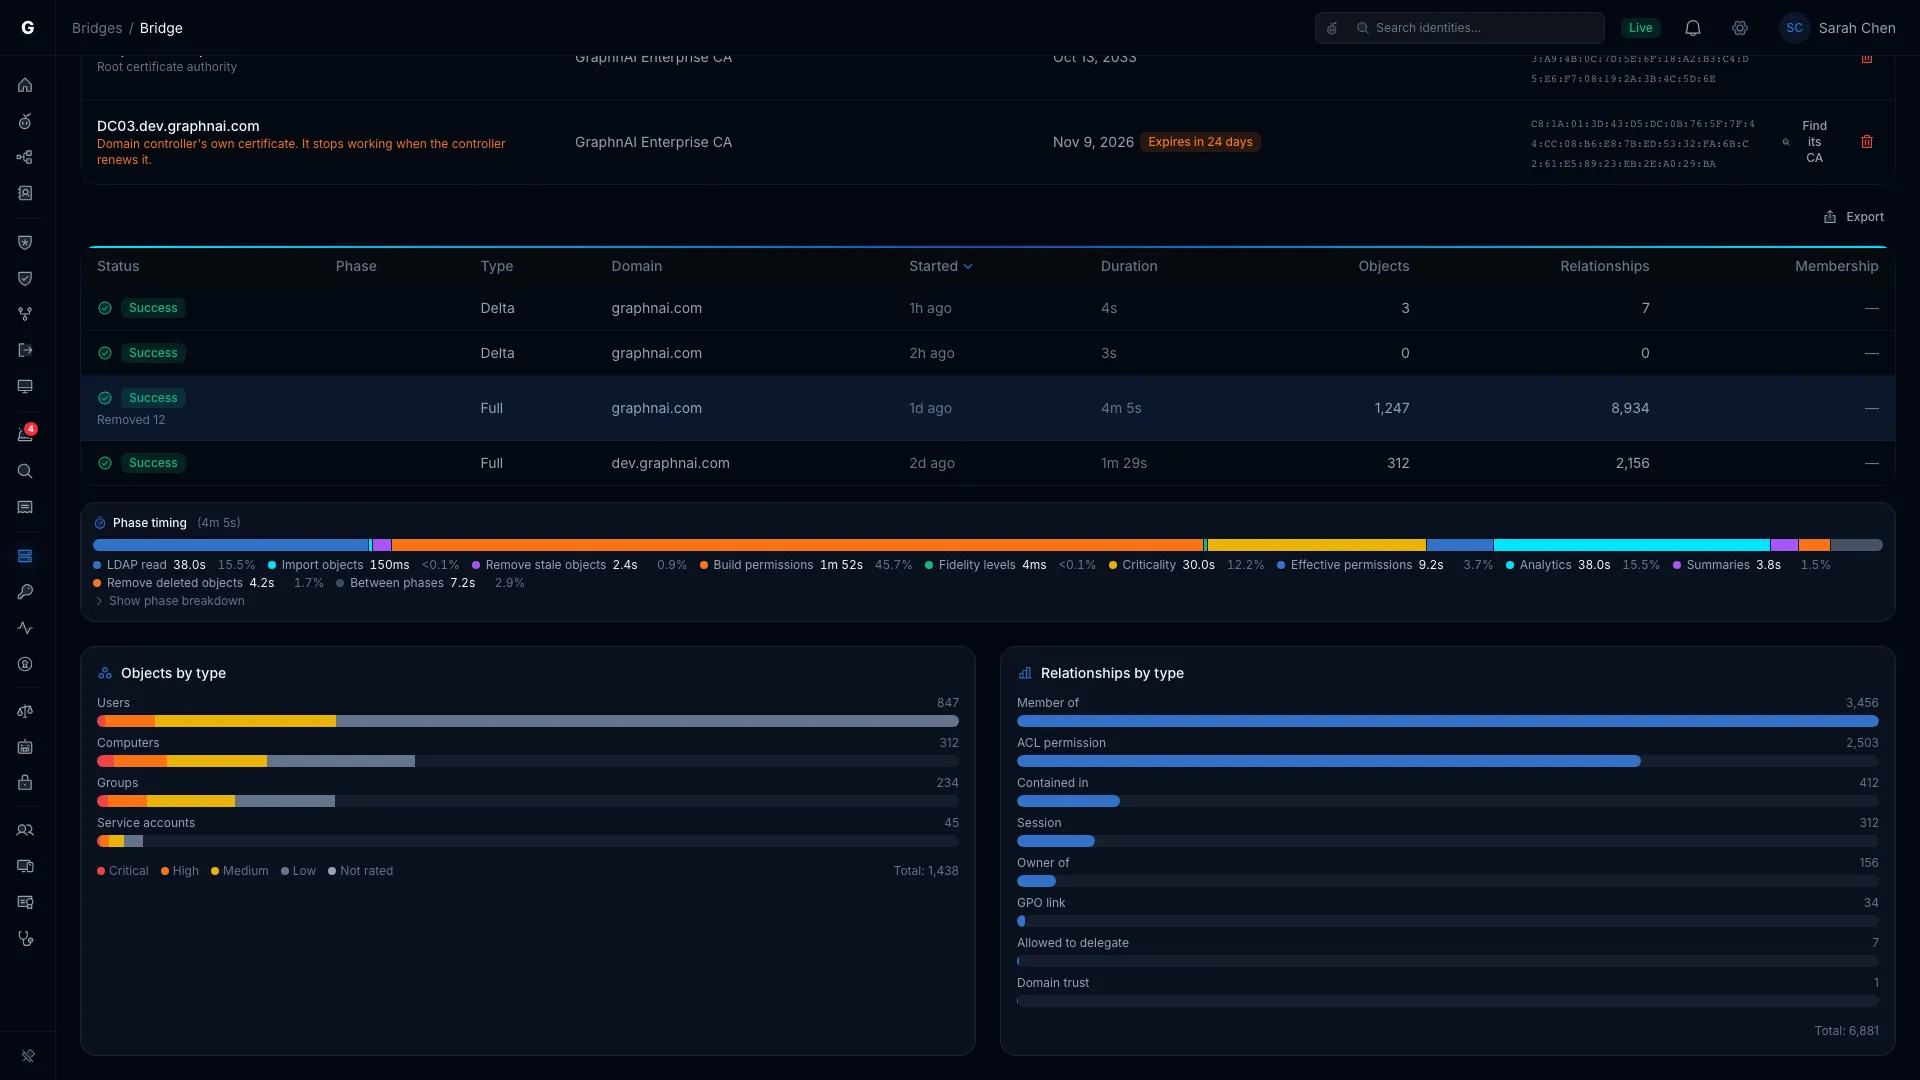Open the padlock sidebar icon
1920x1080 pixels.
click(x=25, y=783)
